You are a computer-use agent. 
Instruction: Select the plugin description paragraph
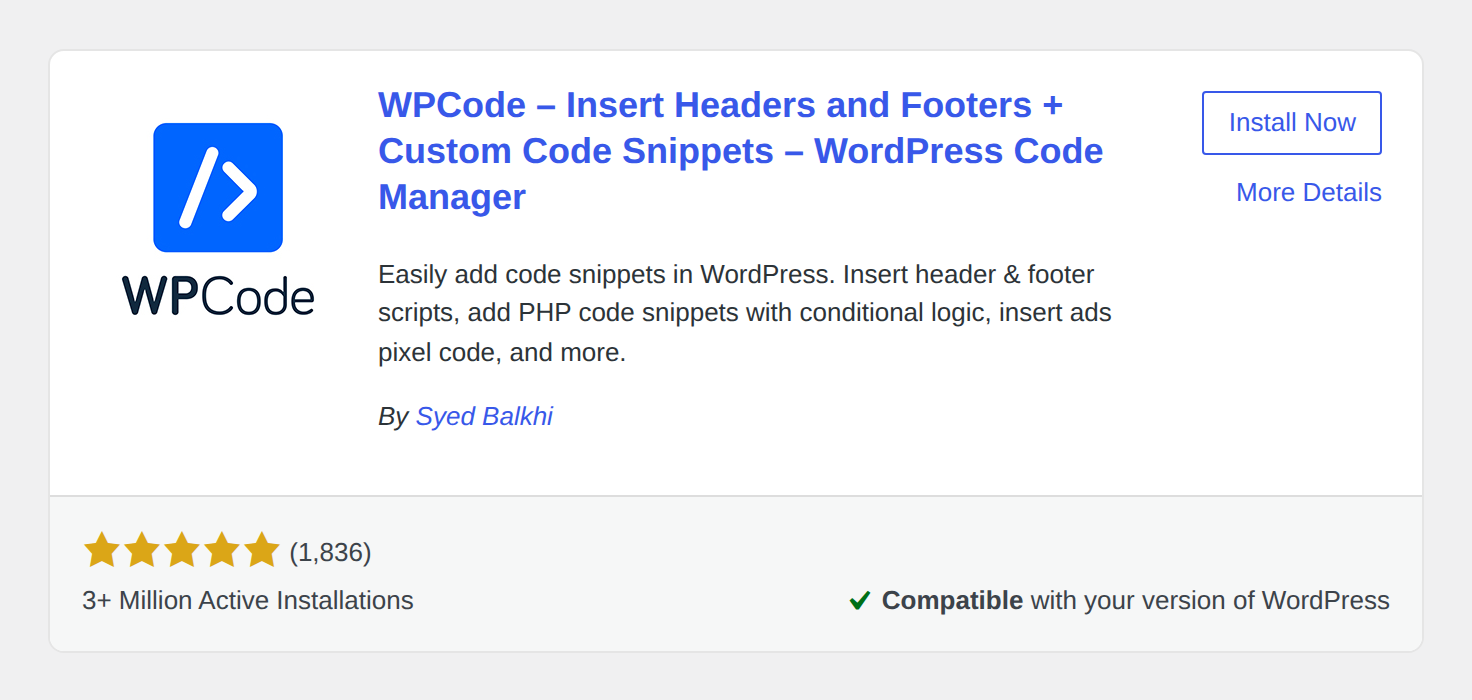[x=745, y=313]
